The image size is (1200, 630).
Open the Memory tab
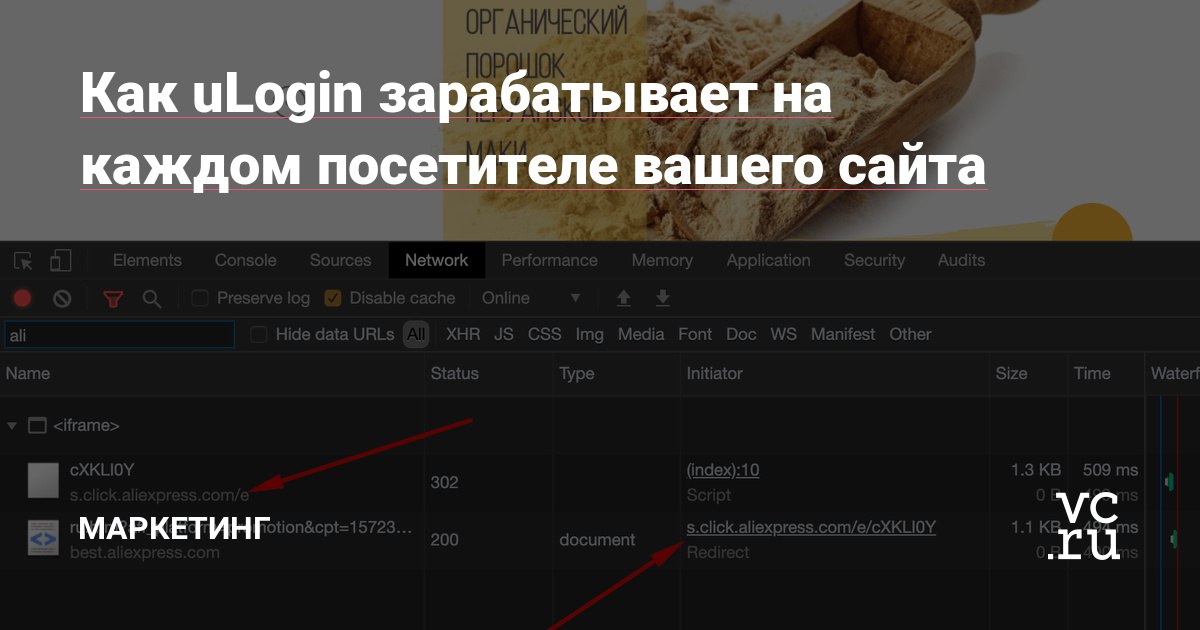pos(662,260)
